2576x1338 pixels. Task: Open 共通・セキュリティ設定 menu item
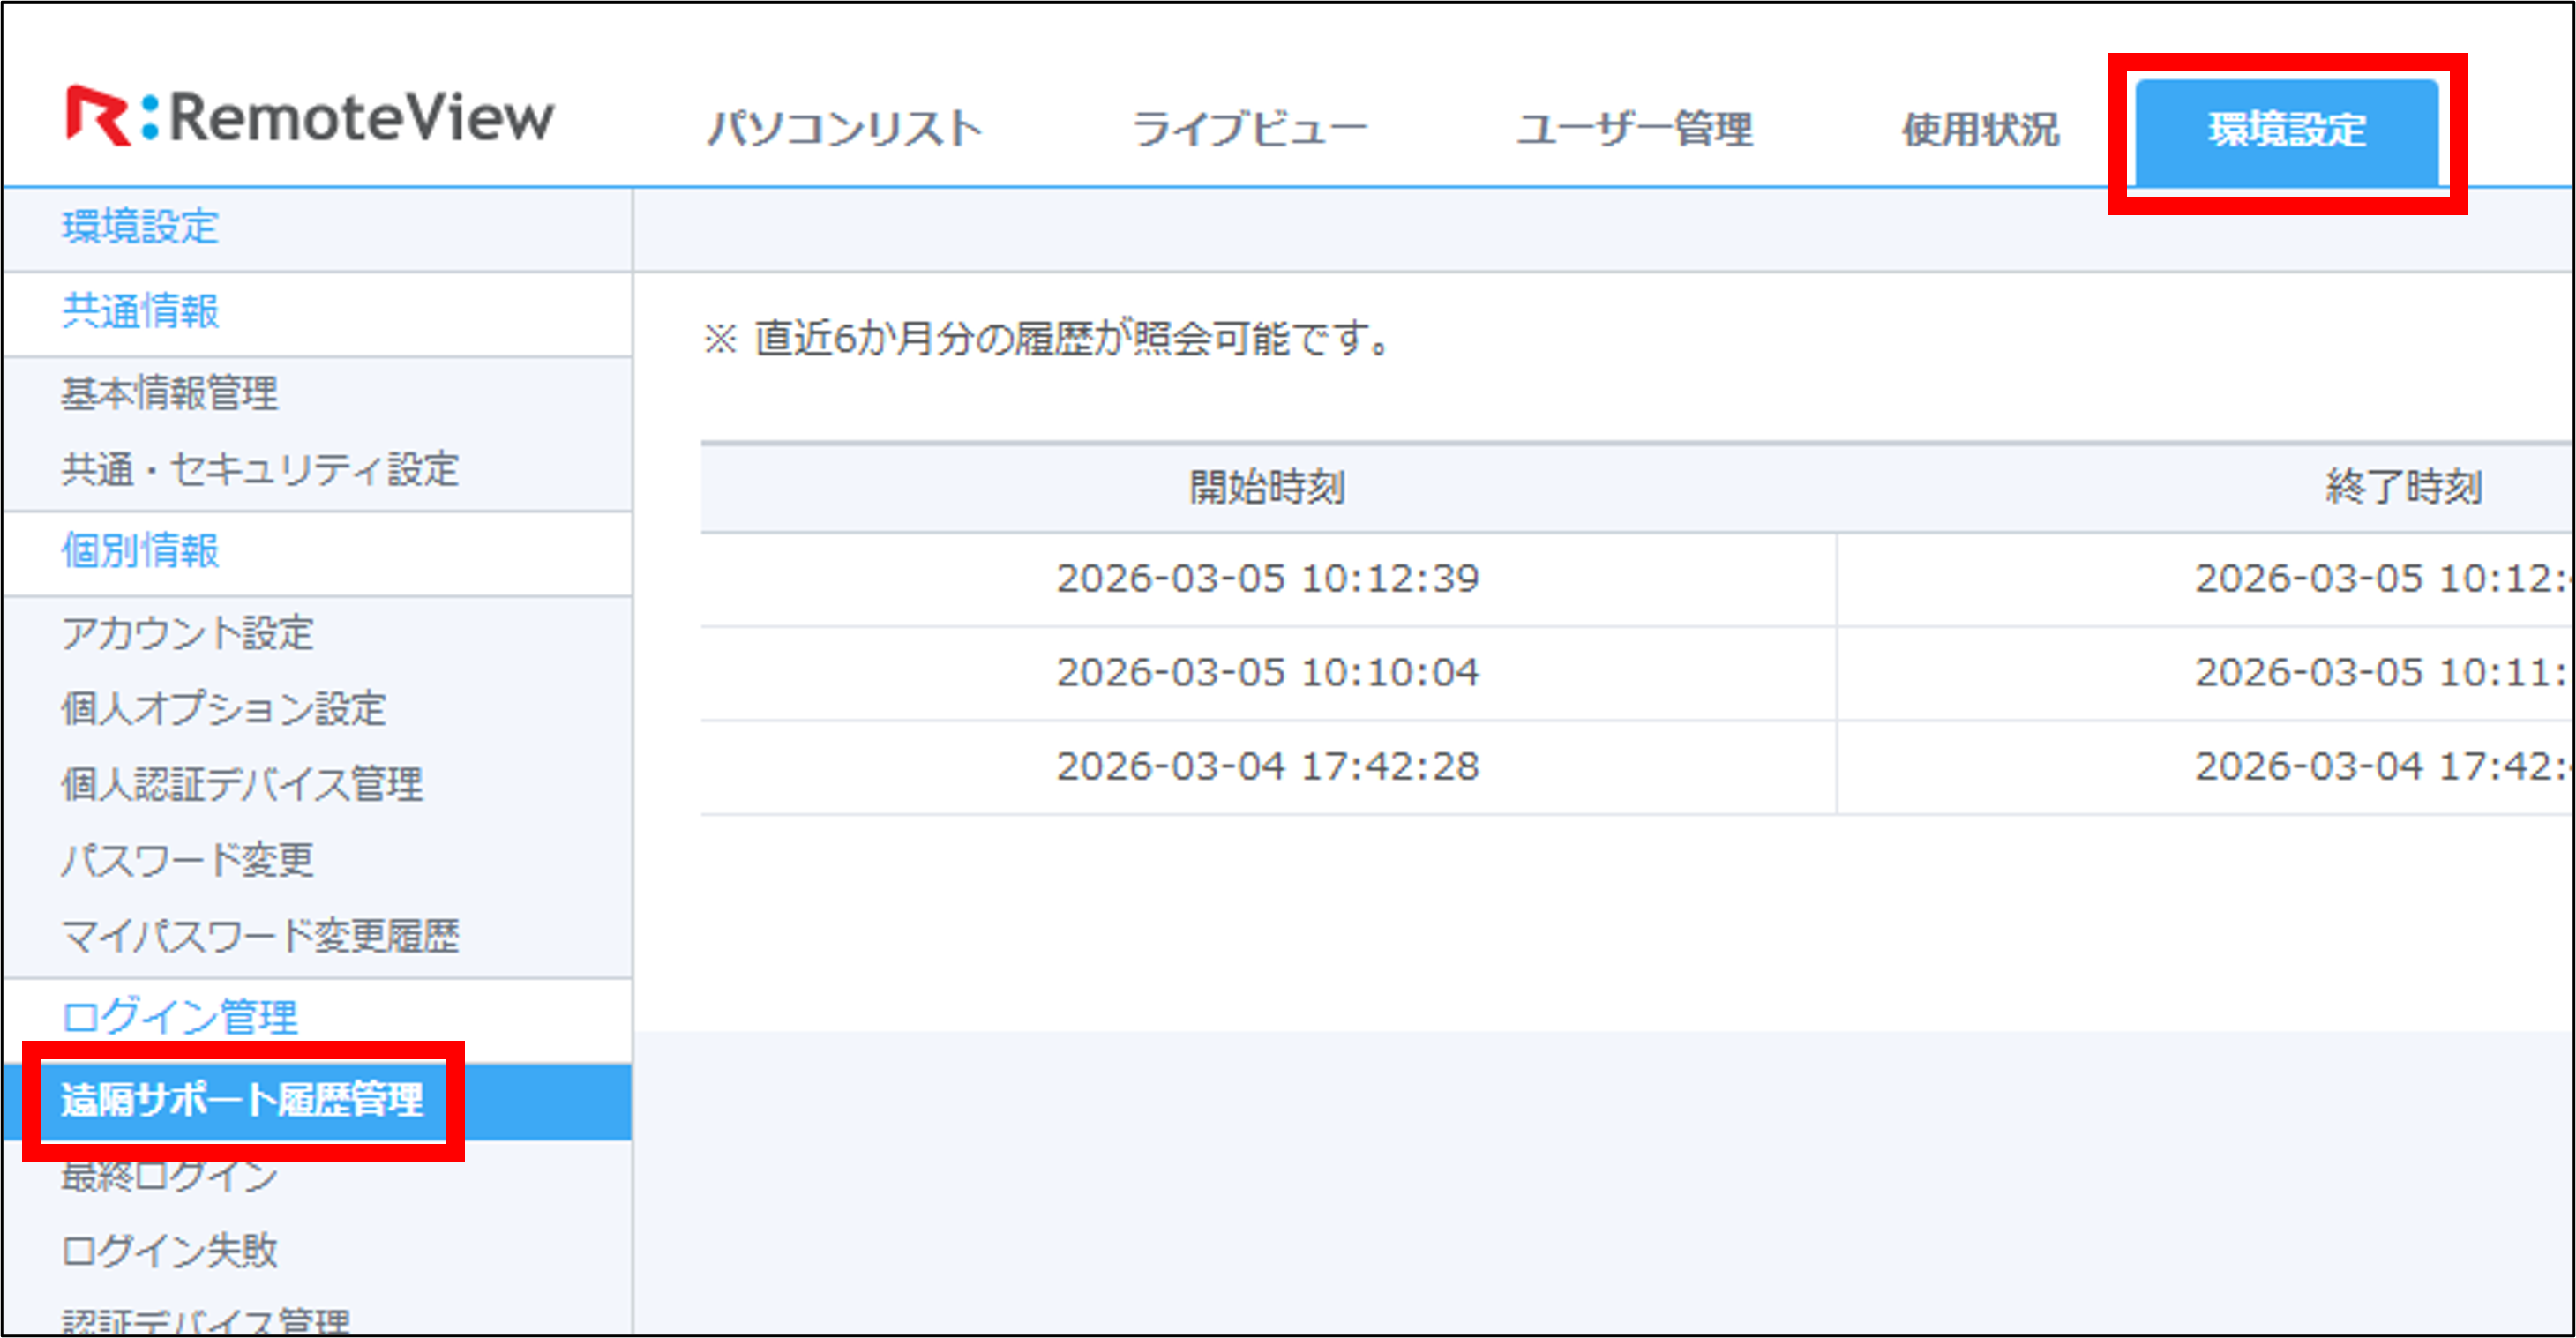(260, 469)
